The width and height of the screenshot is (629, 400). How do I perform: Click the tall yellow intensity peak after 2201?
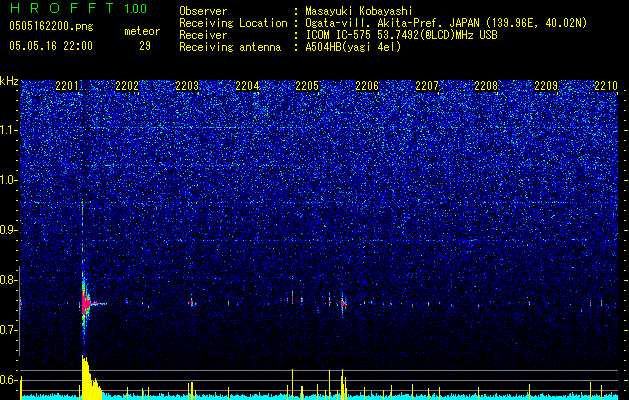(x=89, y=377)
